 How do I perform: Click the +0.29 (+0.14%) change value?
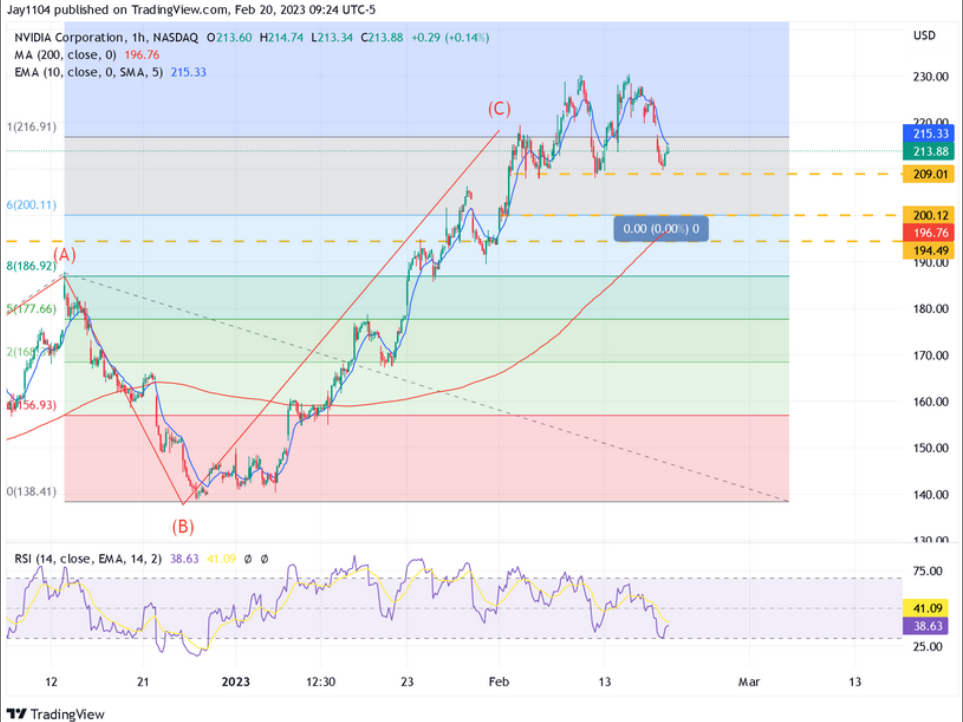(450, 37)
